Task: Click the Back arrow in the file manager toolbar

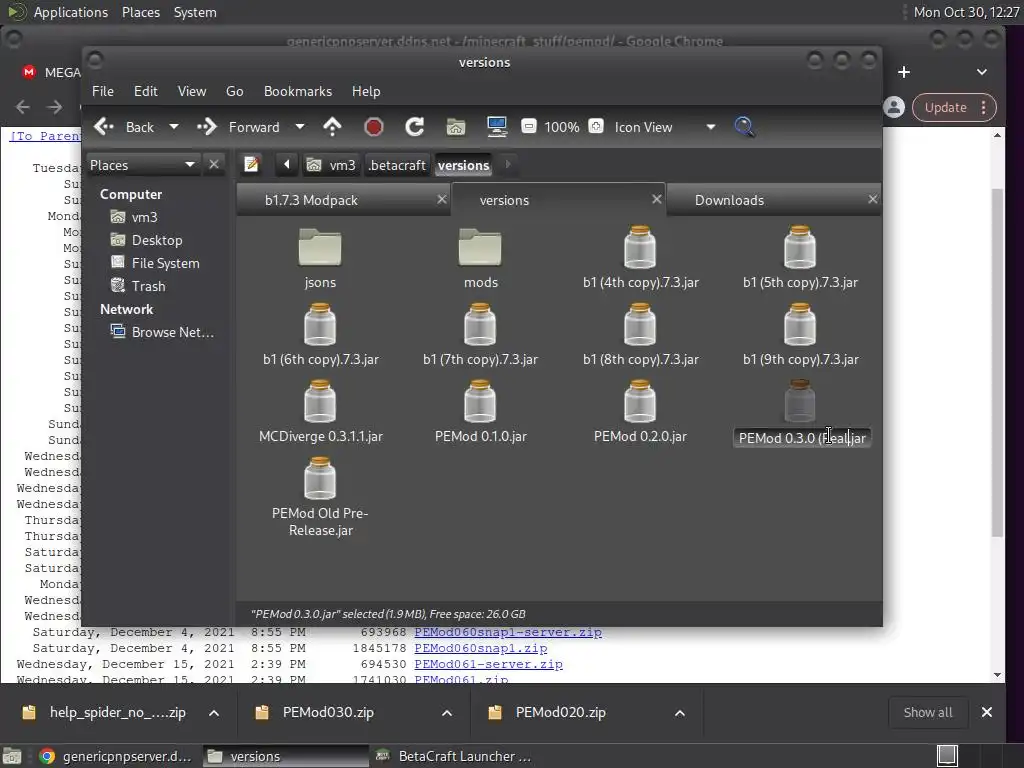Action: (x=124, y=127)
